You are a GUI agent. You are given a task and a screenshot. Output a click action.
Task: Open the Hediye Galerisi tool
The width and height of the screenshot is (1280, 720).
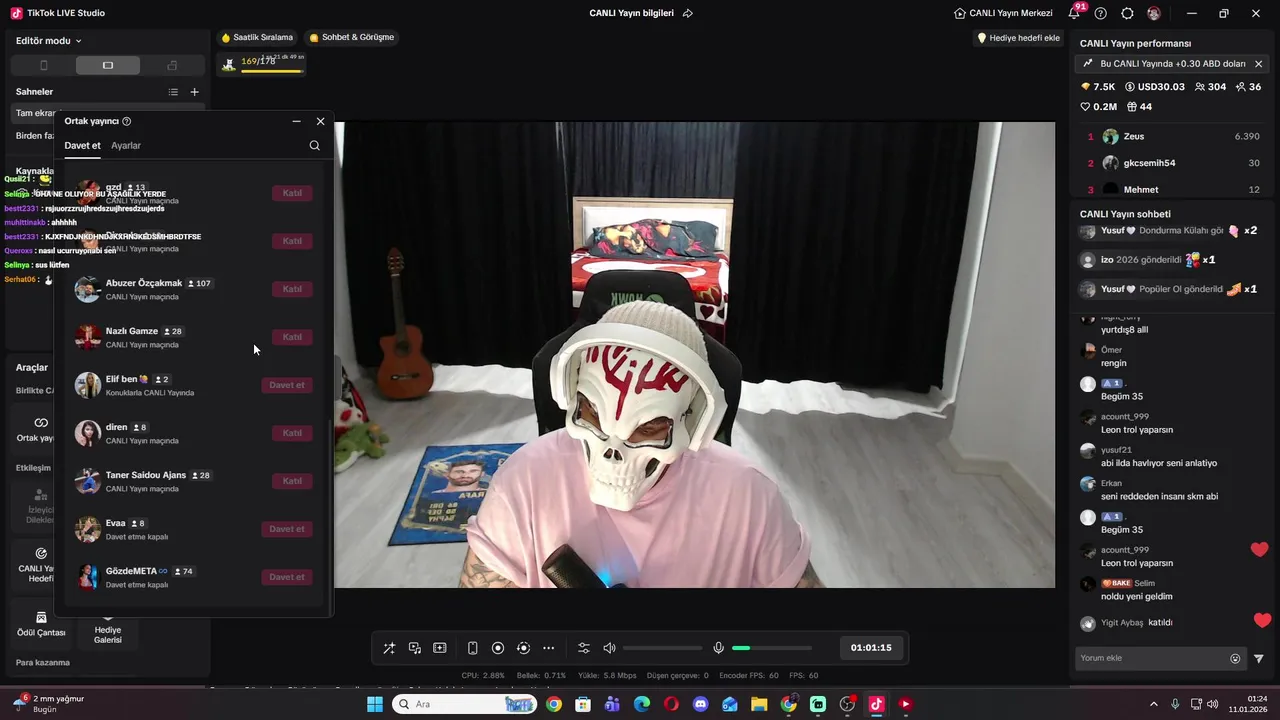tap(108, 630)
